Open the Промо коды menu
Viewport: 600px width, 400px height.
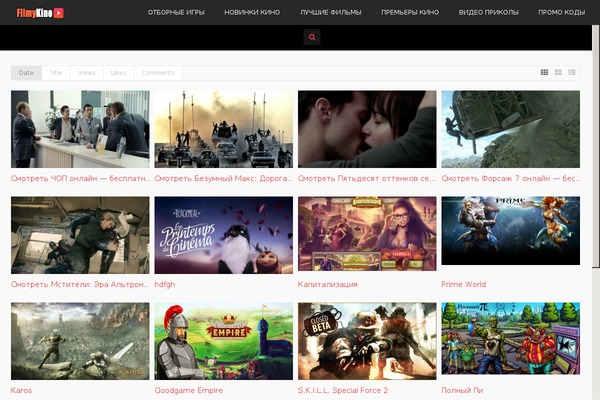pyautogui.click(x=561, y=12)
